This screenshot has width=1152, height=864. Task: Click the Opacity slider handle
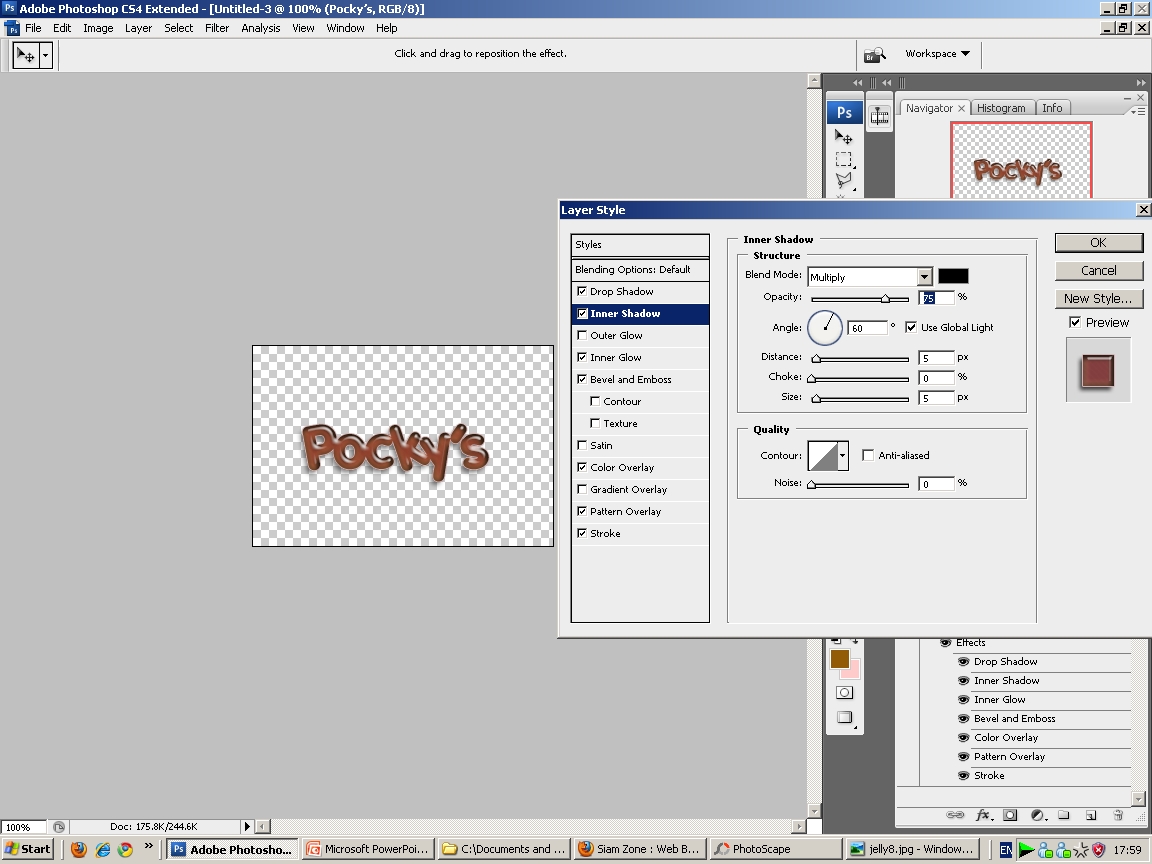(885, 298)
